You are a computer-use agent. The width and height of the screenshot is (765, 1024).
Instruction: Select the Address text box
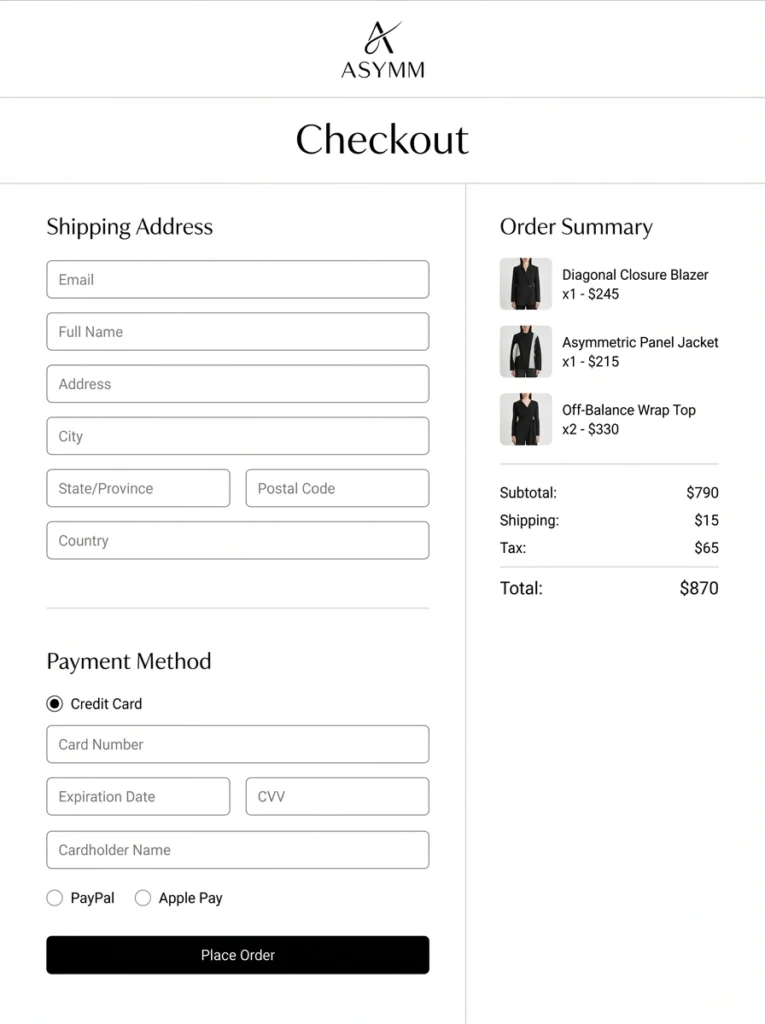click(x=237, y=384)
